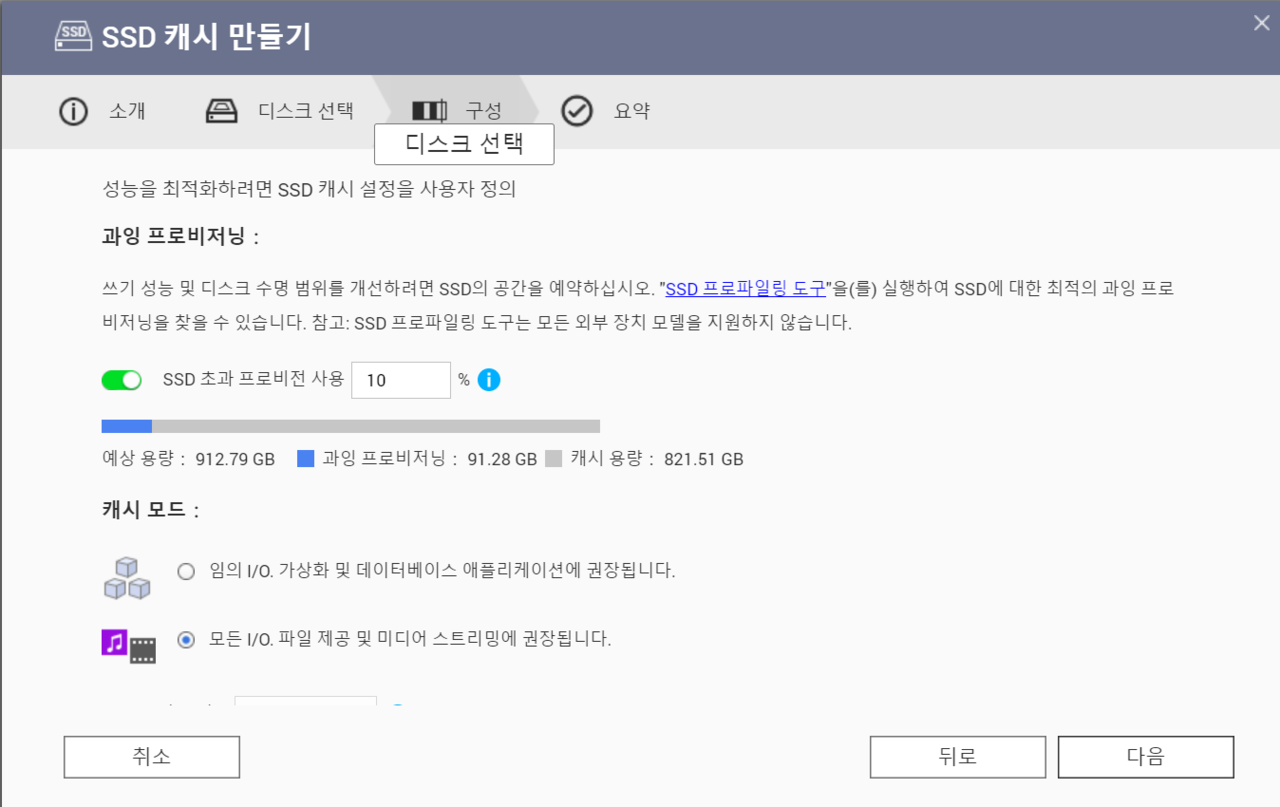Click the gray 캐시 용량 legend square
The image size is (1280, 807).
(554, 459)
